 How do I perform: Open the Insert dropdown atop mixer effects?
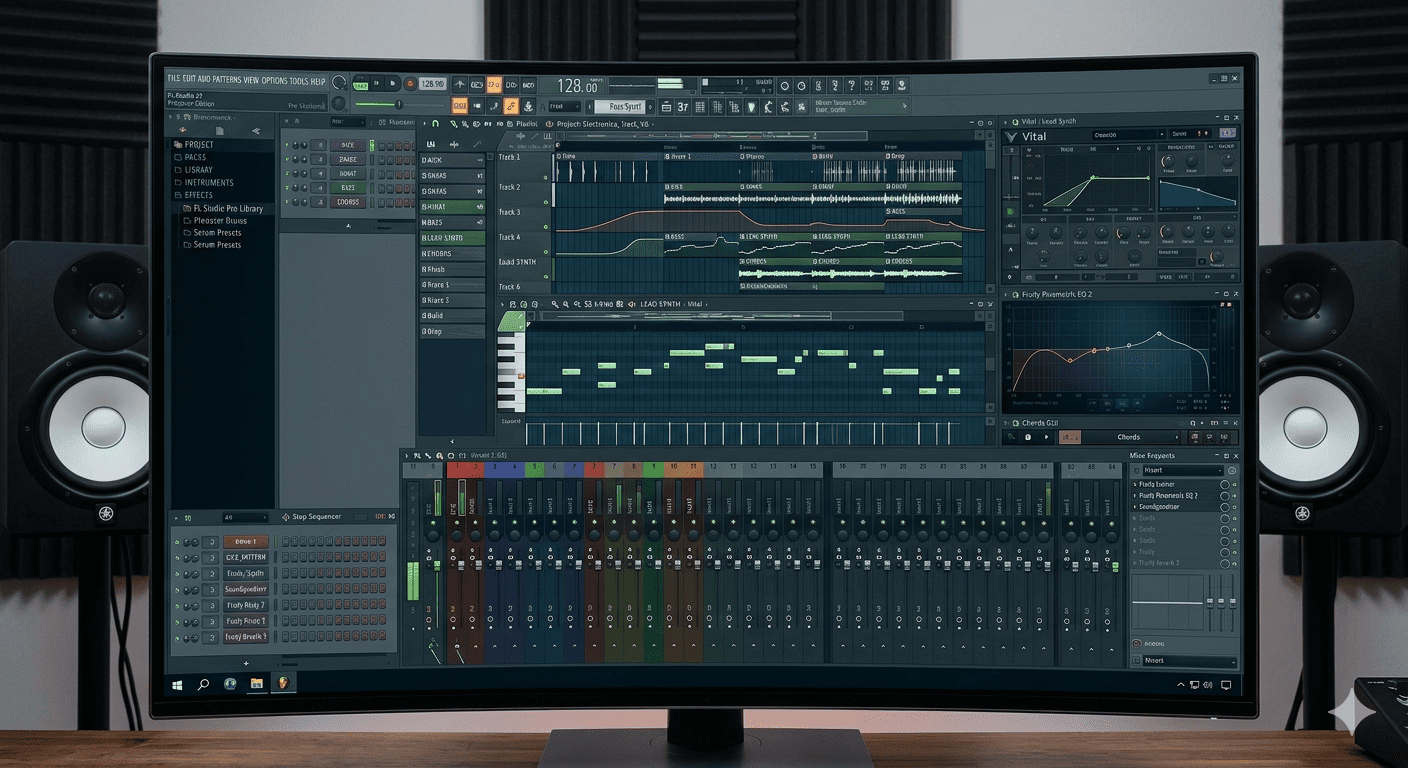(1183, 470)
